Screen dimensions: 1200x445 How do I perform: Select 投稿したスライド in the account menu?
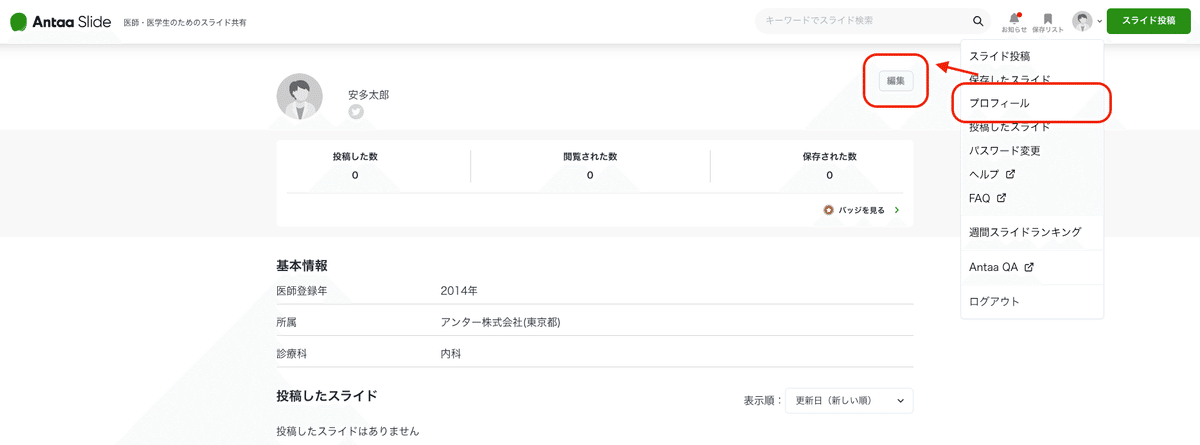[x=1009, y=127]
